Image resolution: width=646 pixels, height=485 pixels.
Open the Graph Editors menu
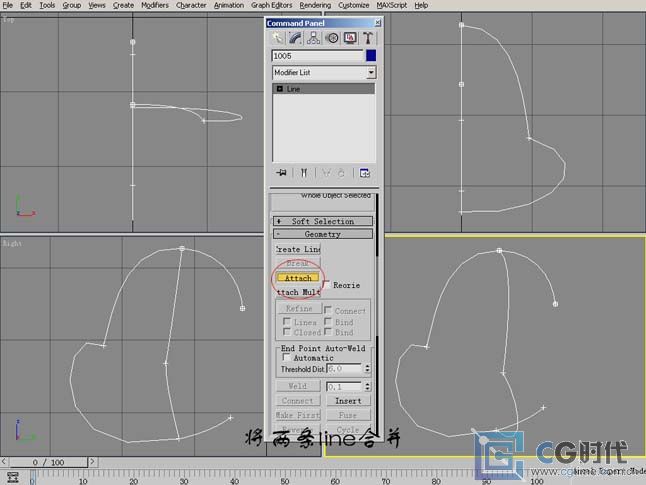tap(272, 5)
